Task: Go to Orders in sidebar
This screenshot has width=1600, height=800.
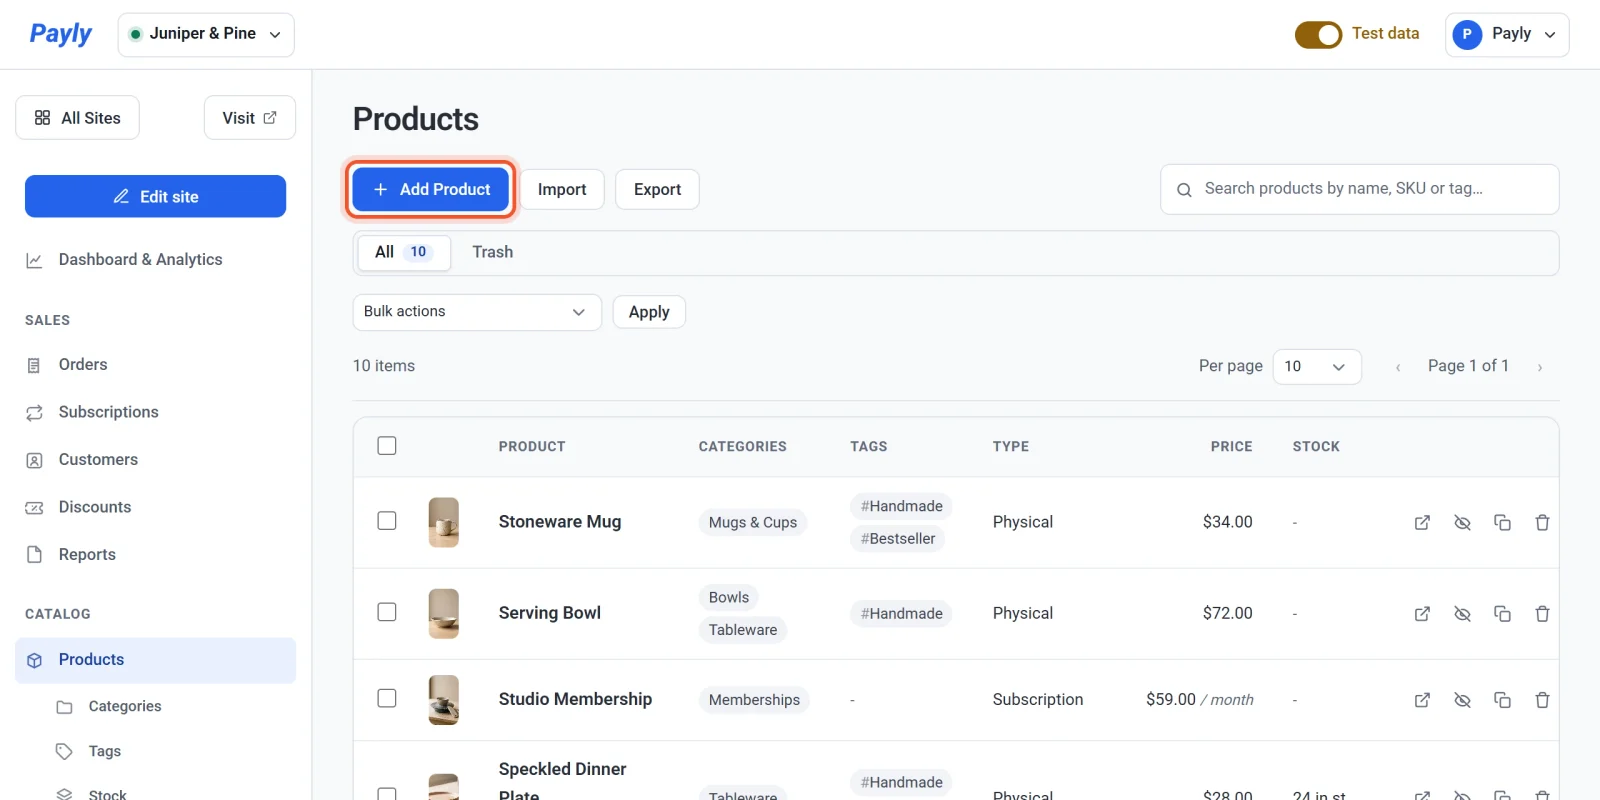Action: tap(83, 365)
